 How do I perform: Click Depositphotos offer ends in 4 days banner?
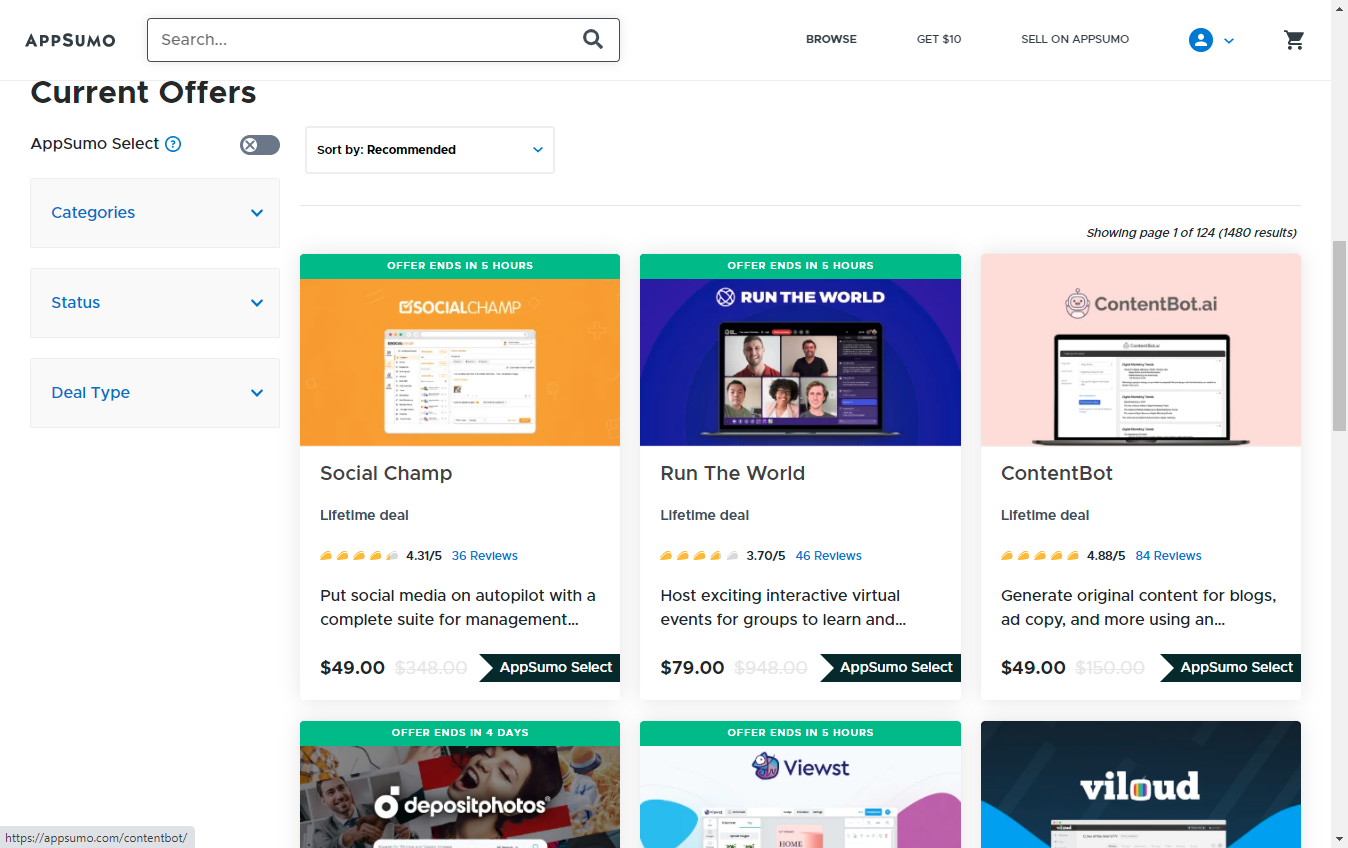(460, 733)
